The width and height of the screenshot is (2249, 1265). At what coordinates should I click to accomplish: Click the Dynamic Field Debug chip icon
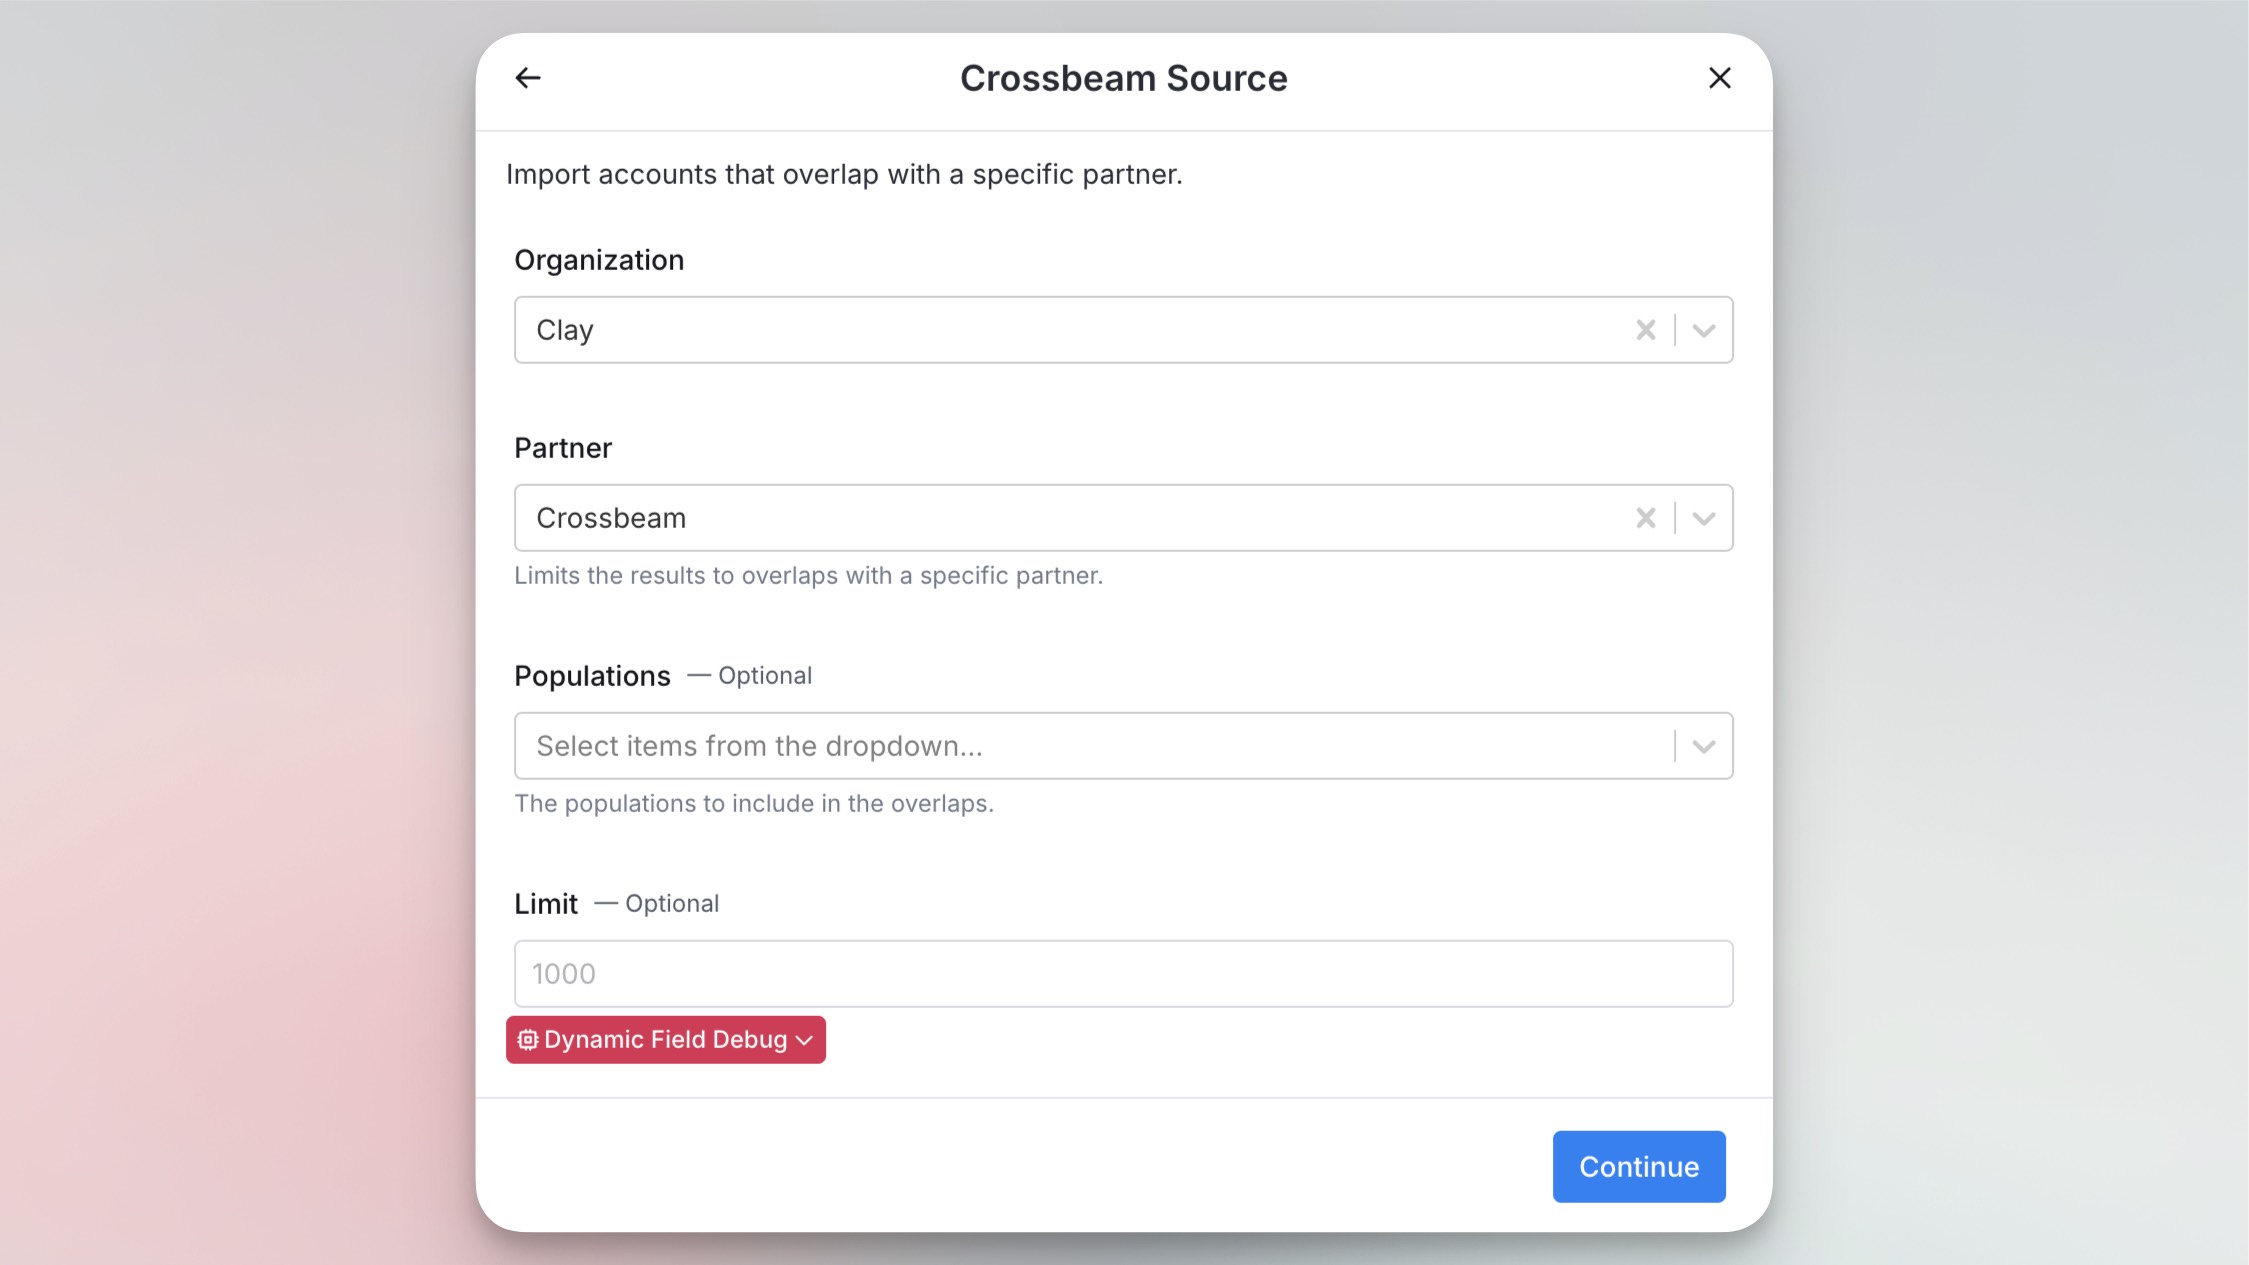(x=527, y=1040)
